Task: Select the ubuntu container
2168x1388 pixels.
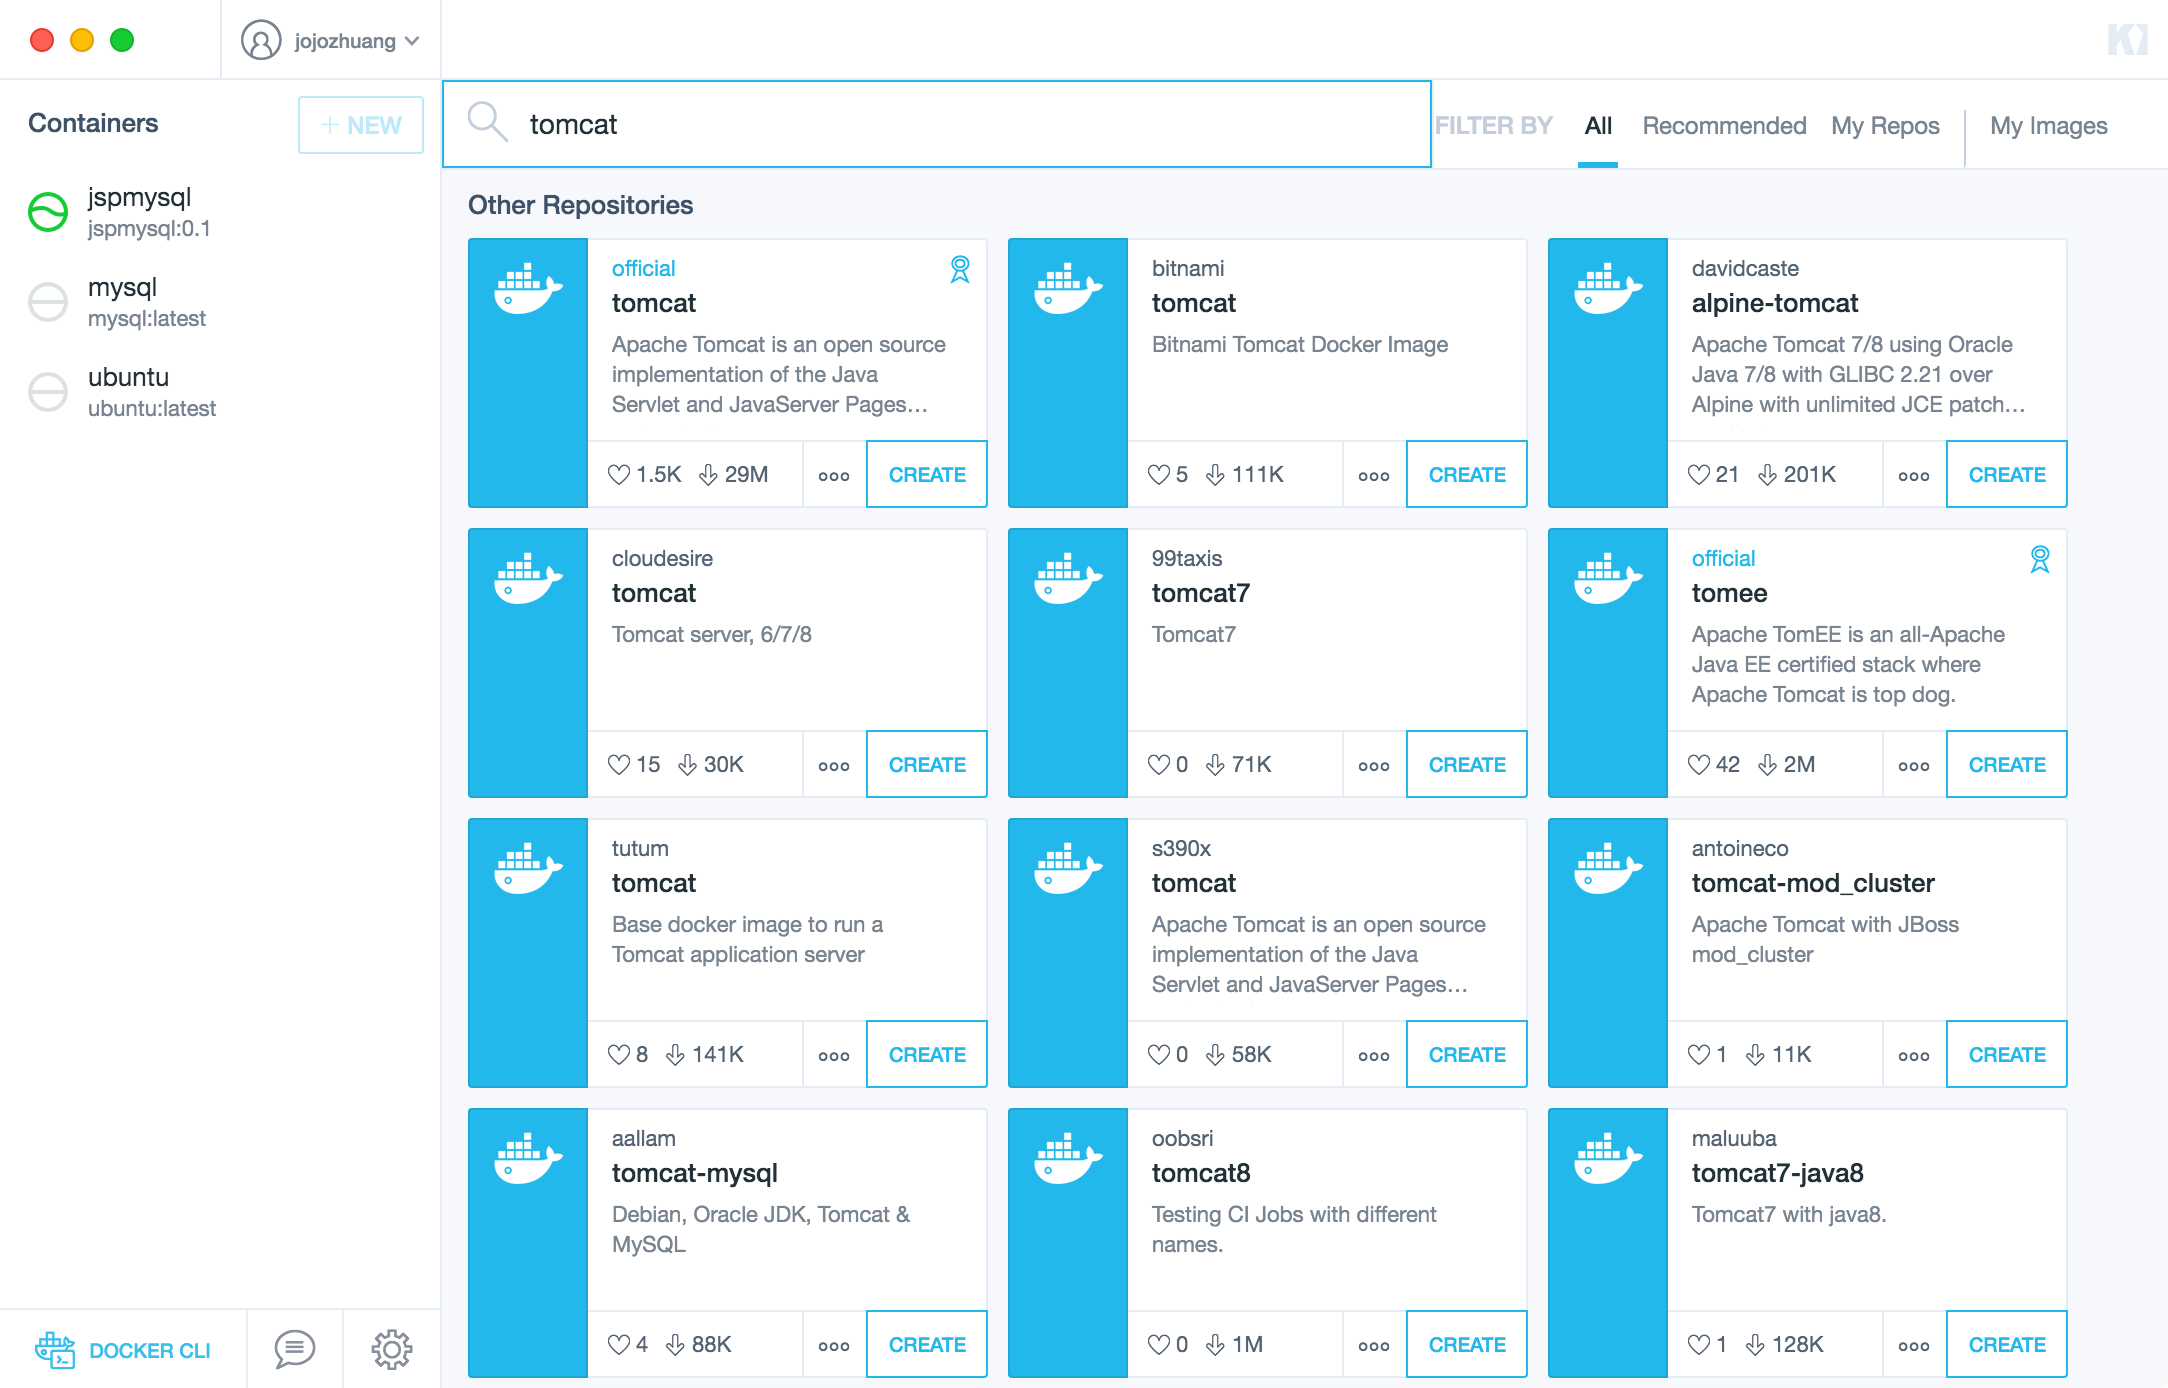Action: (x=220, y=392)
